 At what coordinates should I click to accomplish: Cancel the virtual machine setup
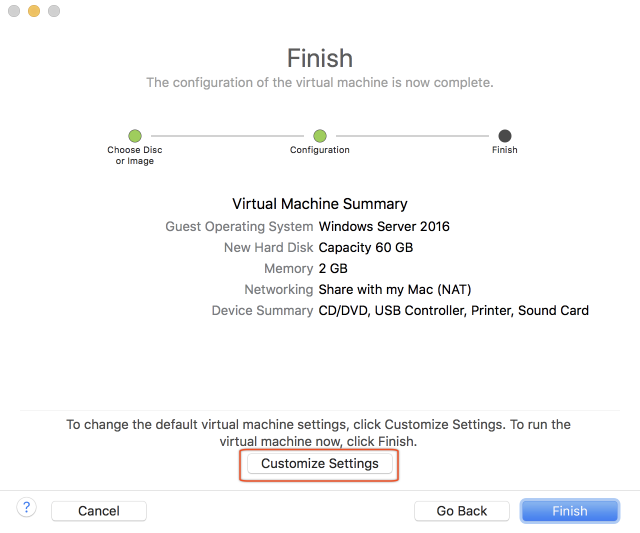pyautogui.click(x=99, y=511)
